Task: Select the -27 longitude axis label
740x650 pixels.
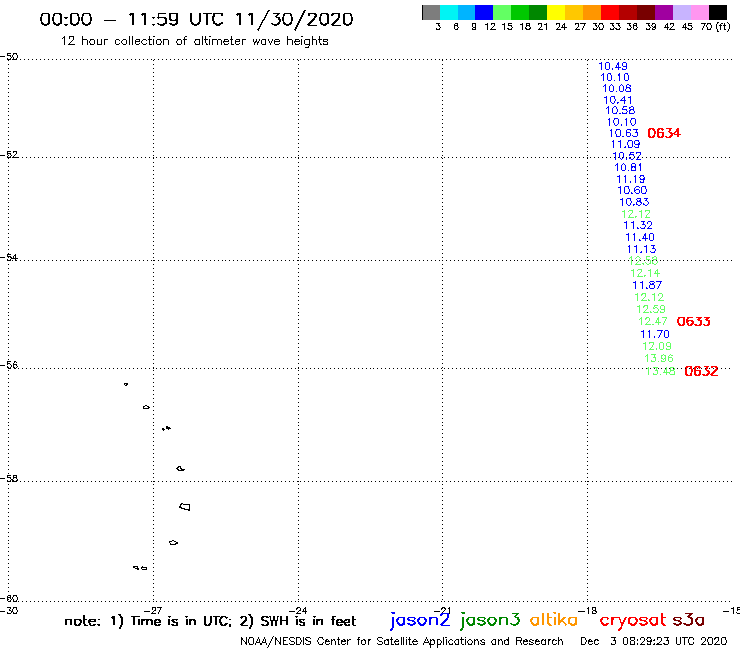Action: [x=153, y=610]
